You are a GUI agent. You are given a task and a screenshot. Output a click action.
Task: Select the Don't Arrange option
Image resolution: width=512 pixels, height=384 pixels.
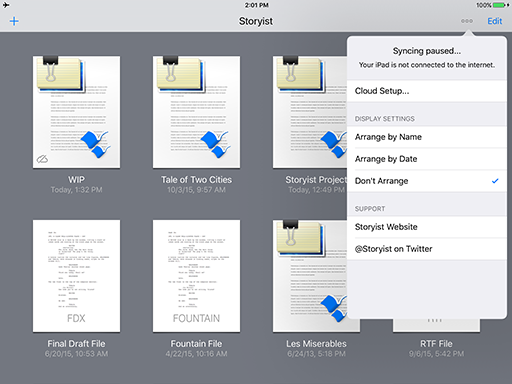(x=427, y=181)
